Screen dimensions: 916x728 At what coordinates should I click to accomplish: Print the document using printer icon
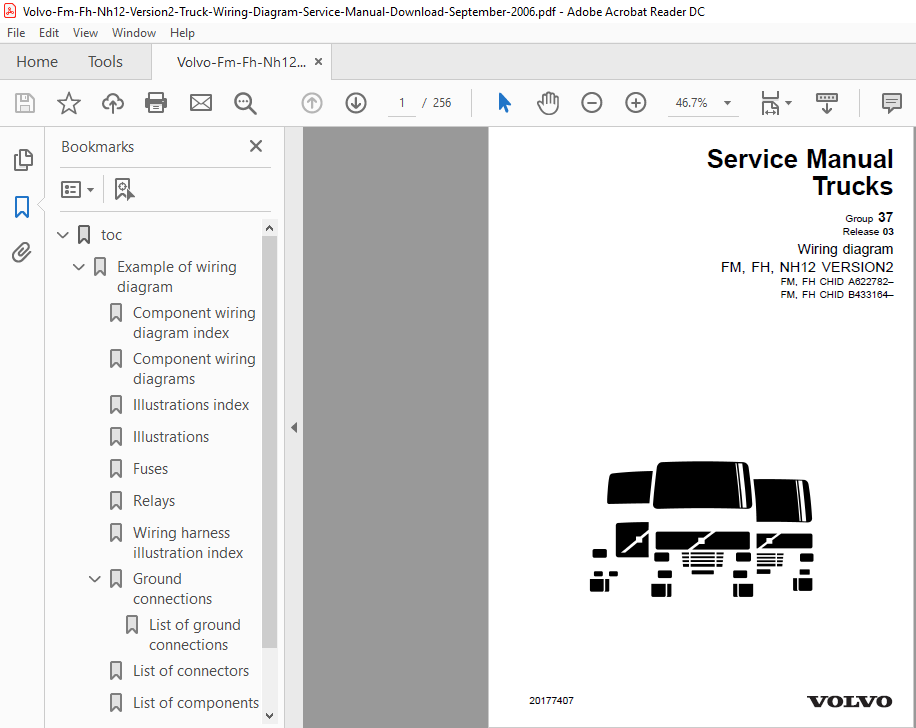coord(156,103)
